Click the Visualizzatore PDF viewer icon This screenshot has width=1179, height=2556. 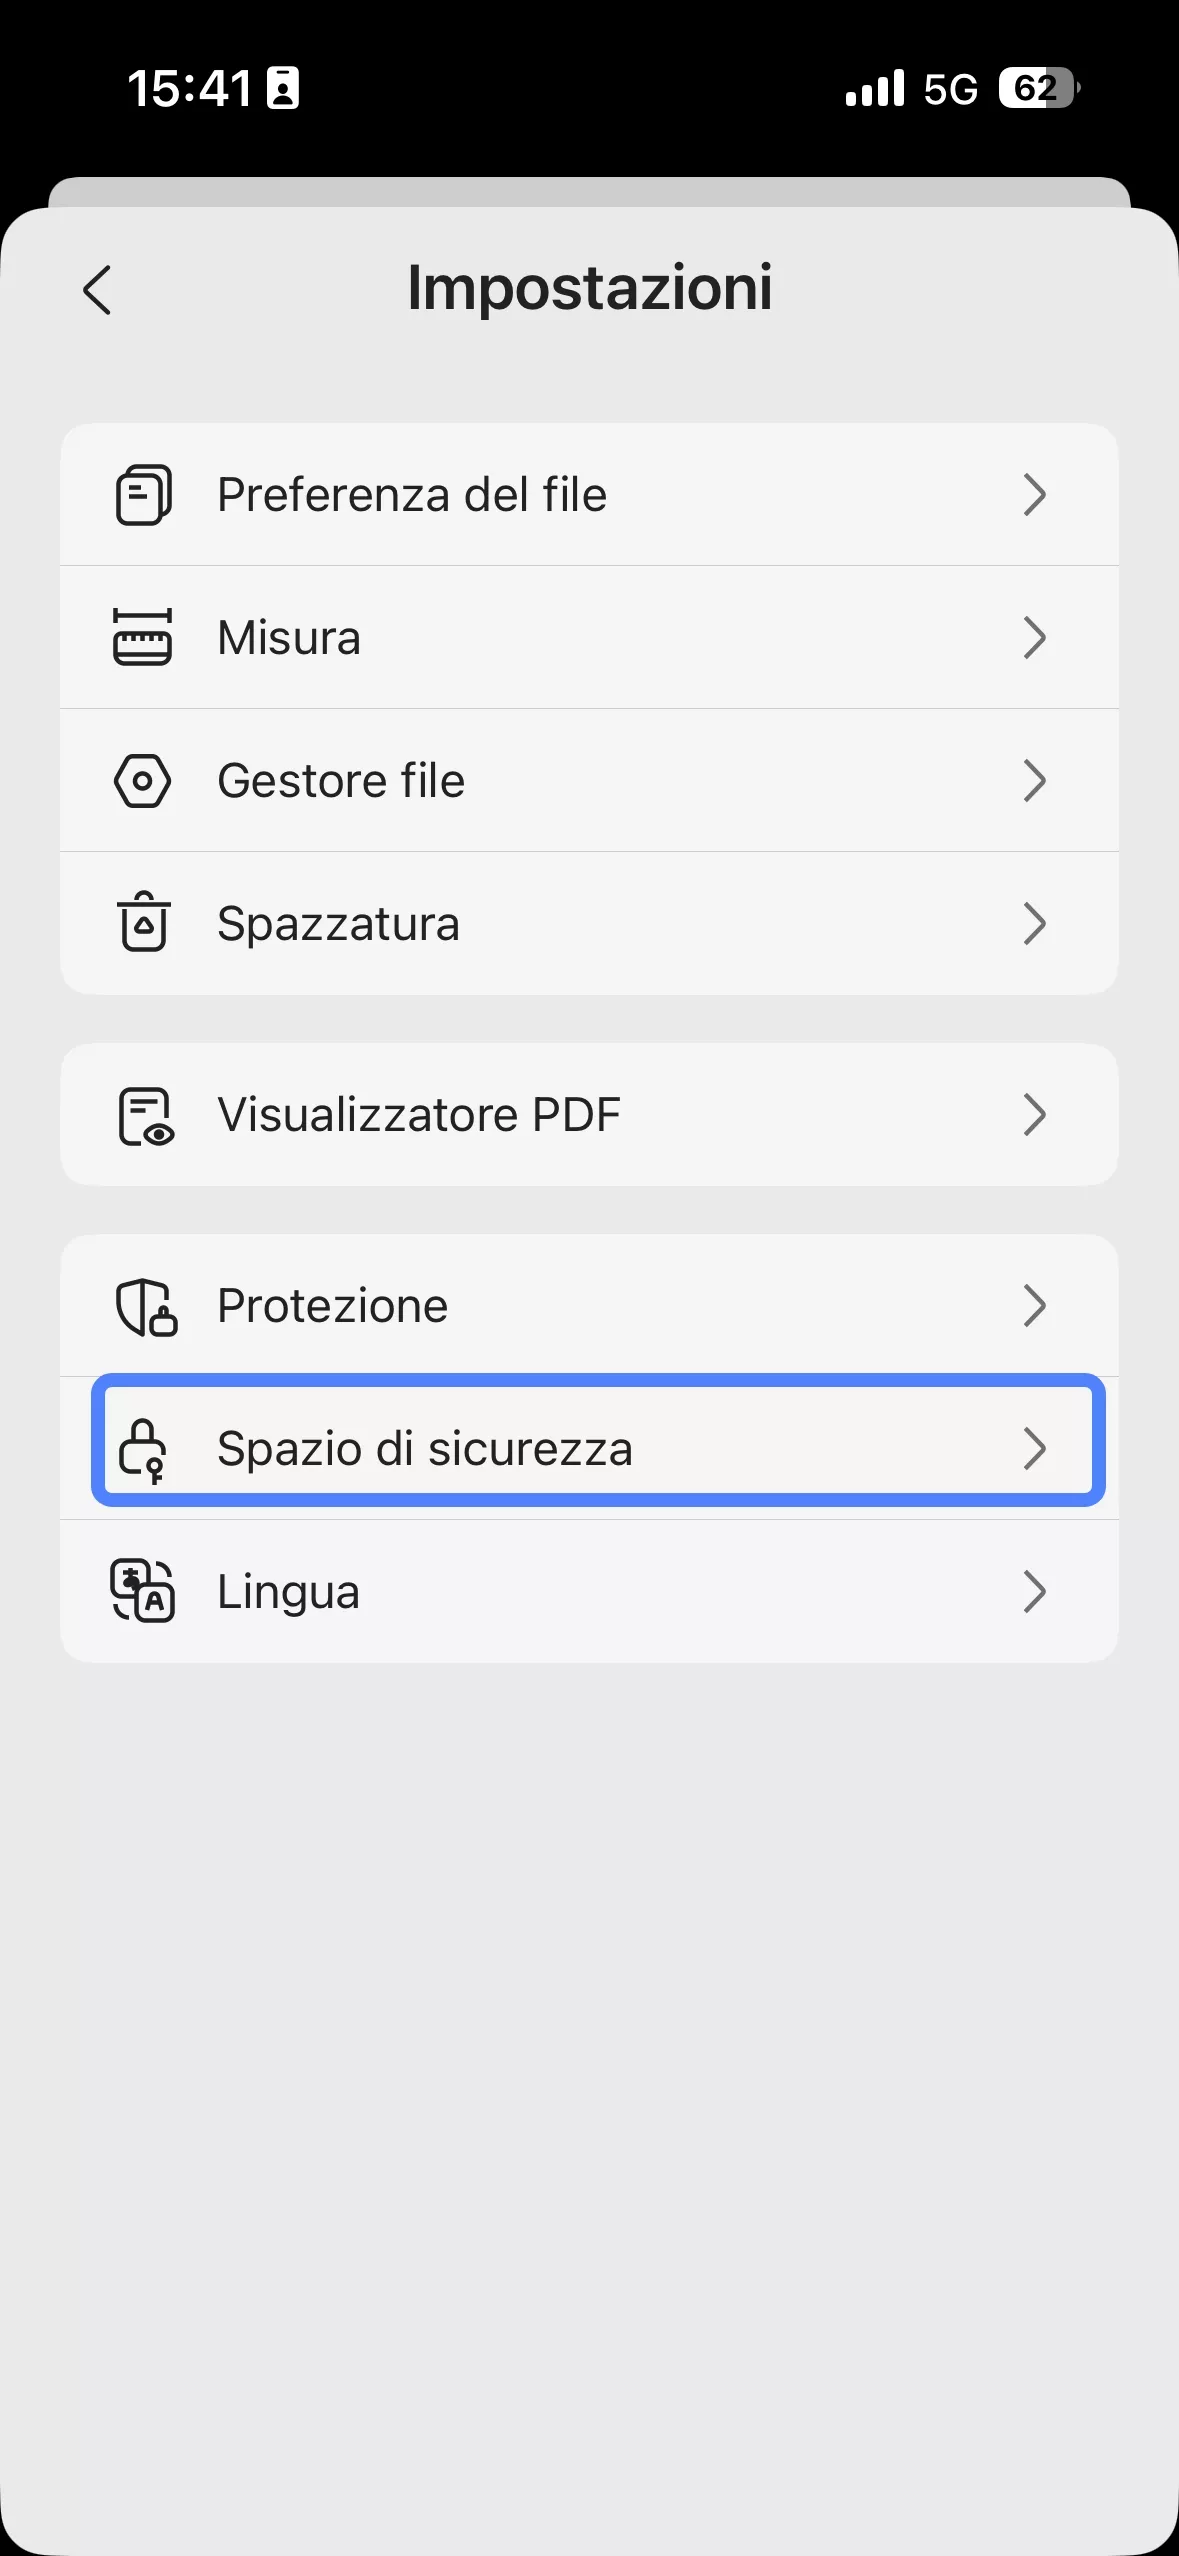pyautogui.click(x=143, y=1114)
